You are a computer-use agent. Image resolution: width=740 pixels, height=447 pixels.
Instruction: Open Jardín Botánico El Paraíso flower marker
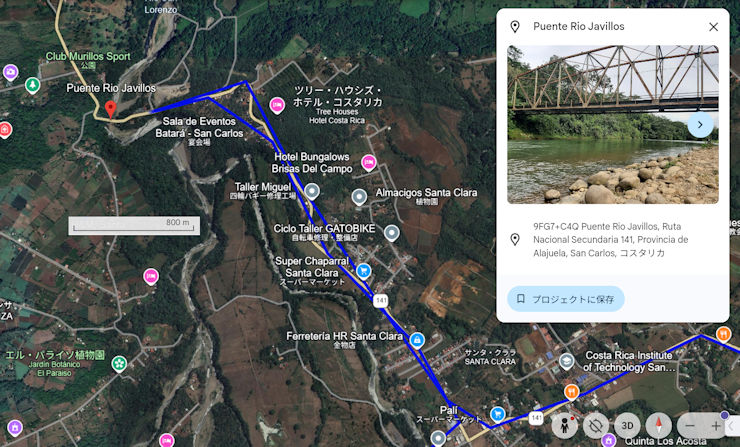point(119,364)
